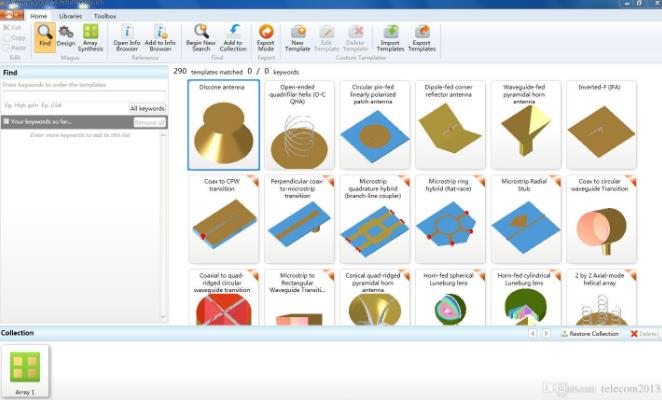Add template to Collection
The width and height of the screenshot is (662, 400).
coord(233,37)
